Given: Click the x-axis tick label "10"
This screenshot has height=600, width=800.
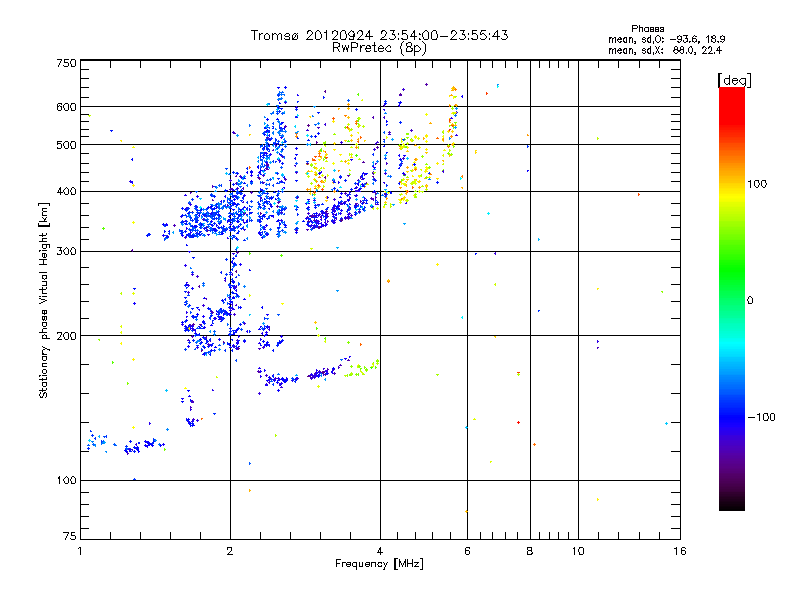Looking at the screenshot, I should click(x=578, y=551).
